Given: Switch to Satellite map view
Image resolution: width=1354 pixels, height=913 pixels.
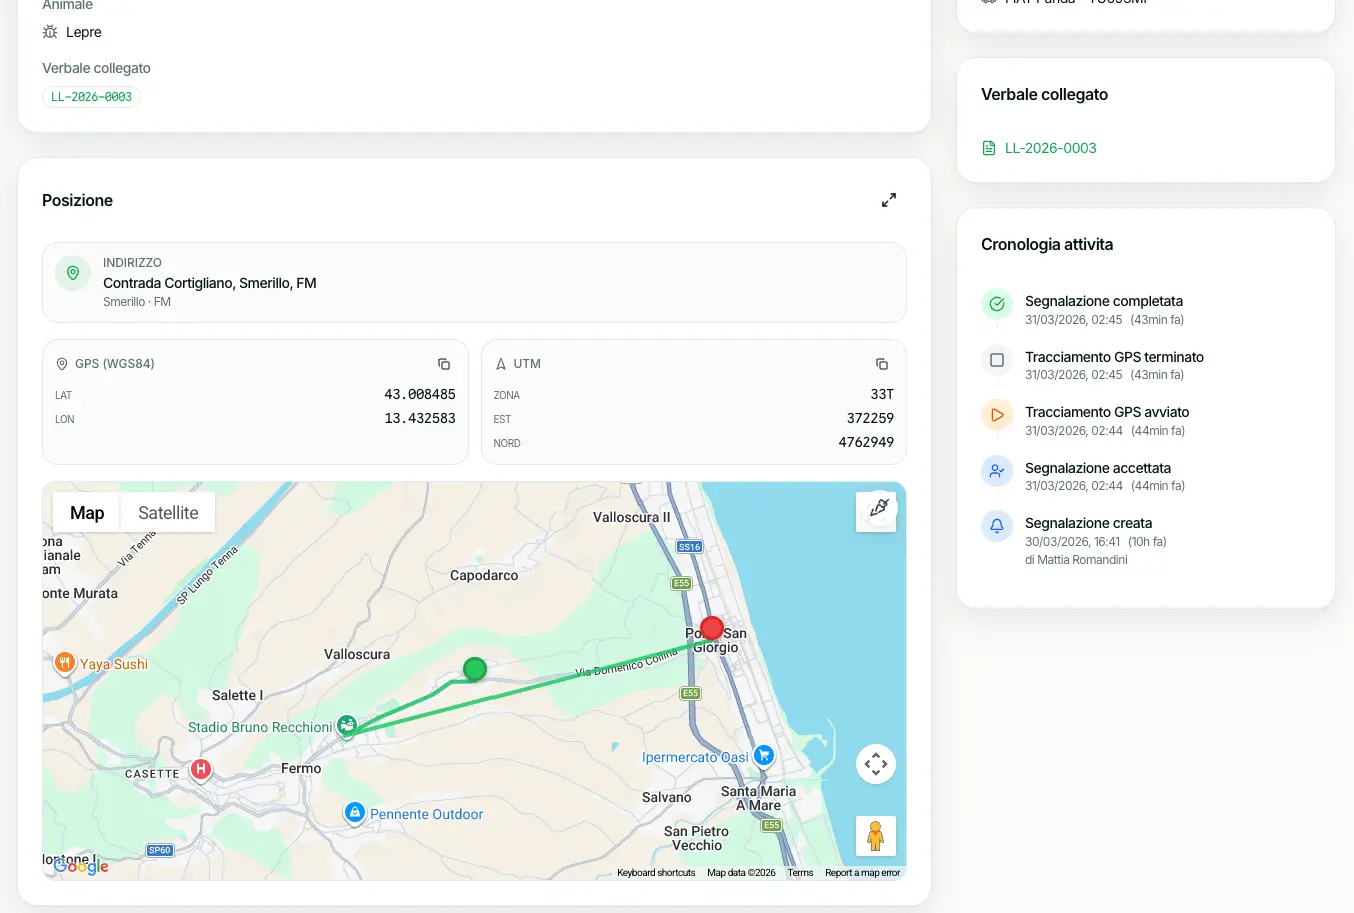Looking at the screenshot, I should click(168, 513).
